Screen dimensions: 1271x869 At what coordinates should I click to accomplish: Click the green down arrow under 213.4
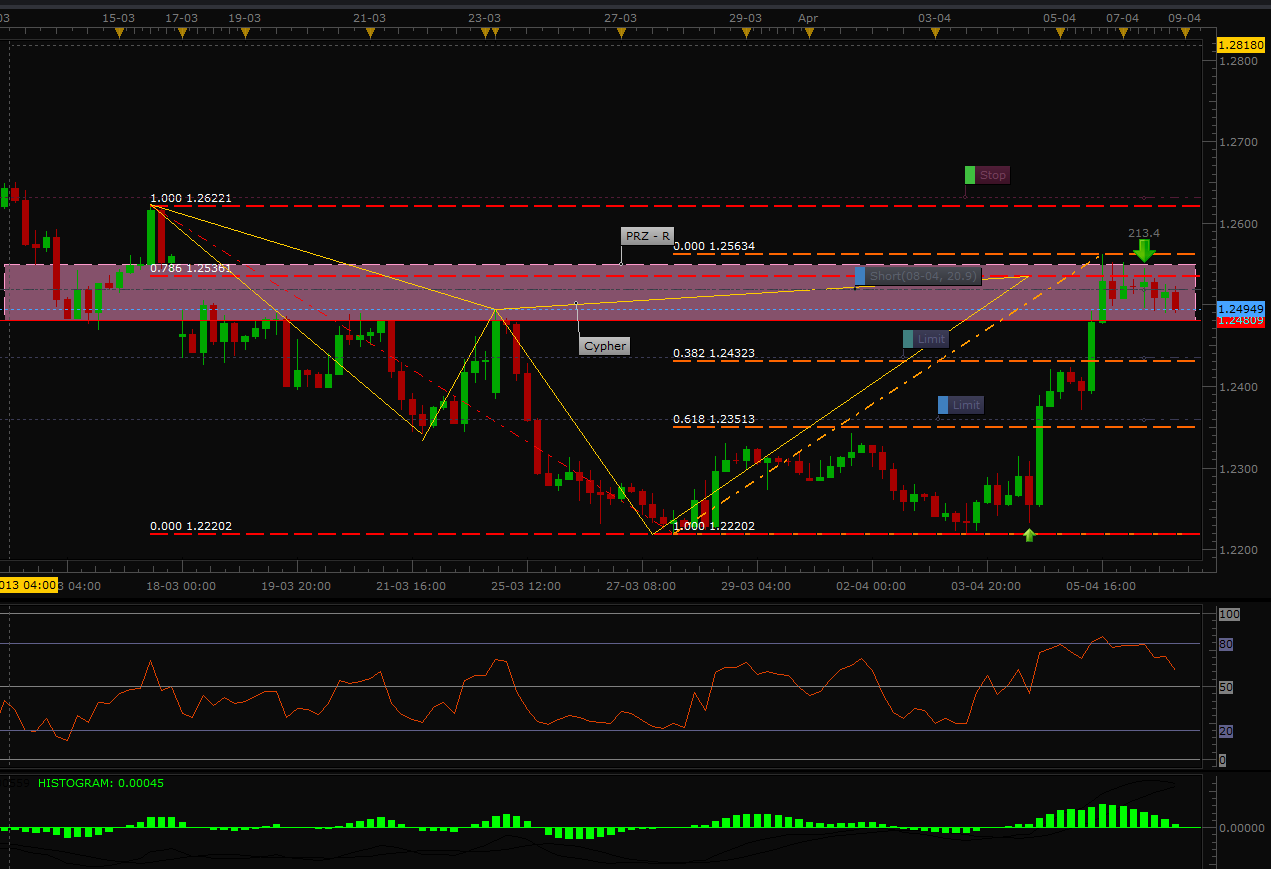click(1144, 251)
